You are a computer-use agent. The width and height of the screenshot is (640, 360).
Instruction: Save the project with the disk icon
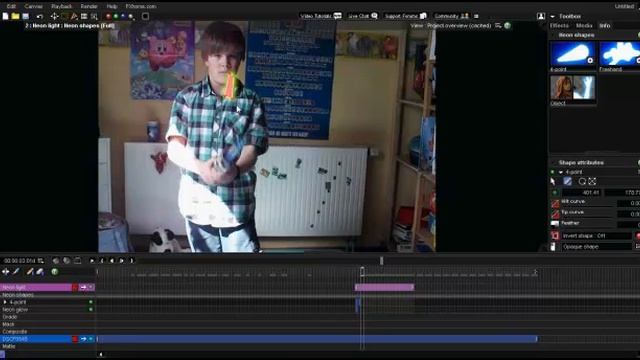point(26,16)
